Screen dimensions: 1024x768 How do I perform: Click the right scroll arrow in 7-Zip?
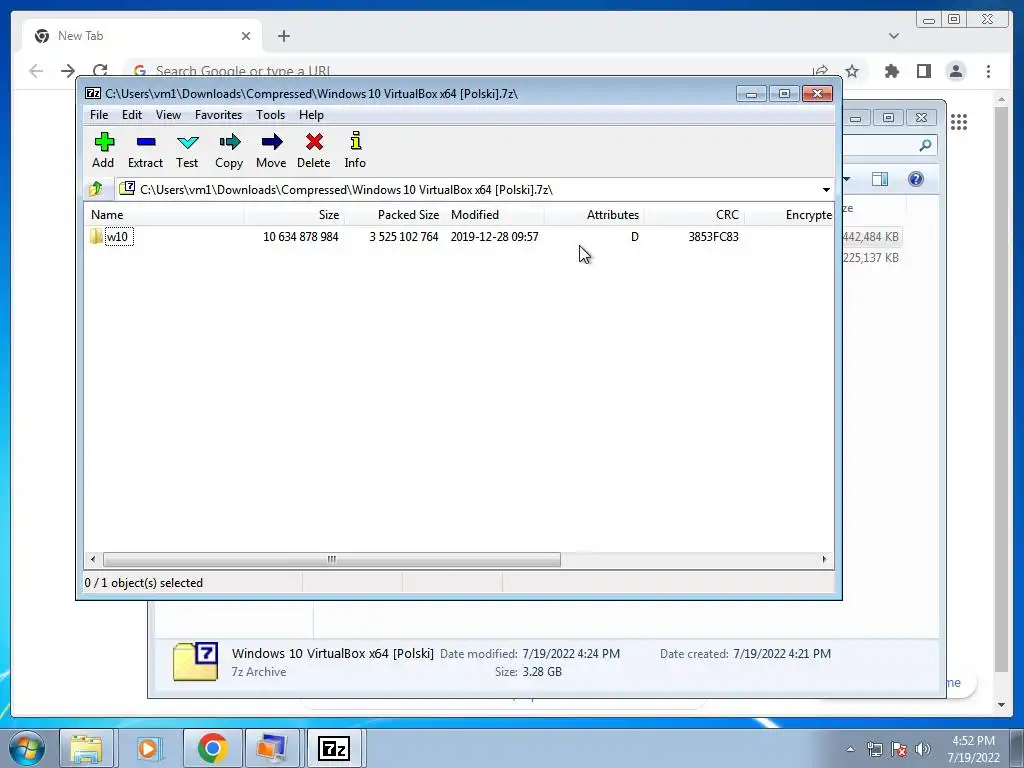[824, 559]
